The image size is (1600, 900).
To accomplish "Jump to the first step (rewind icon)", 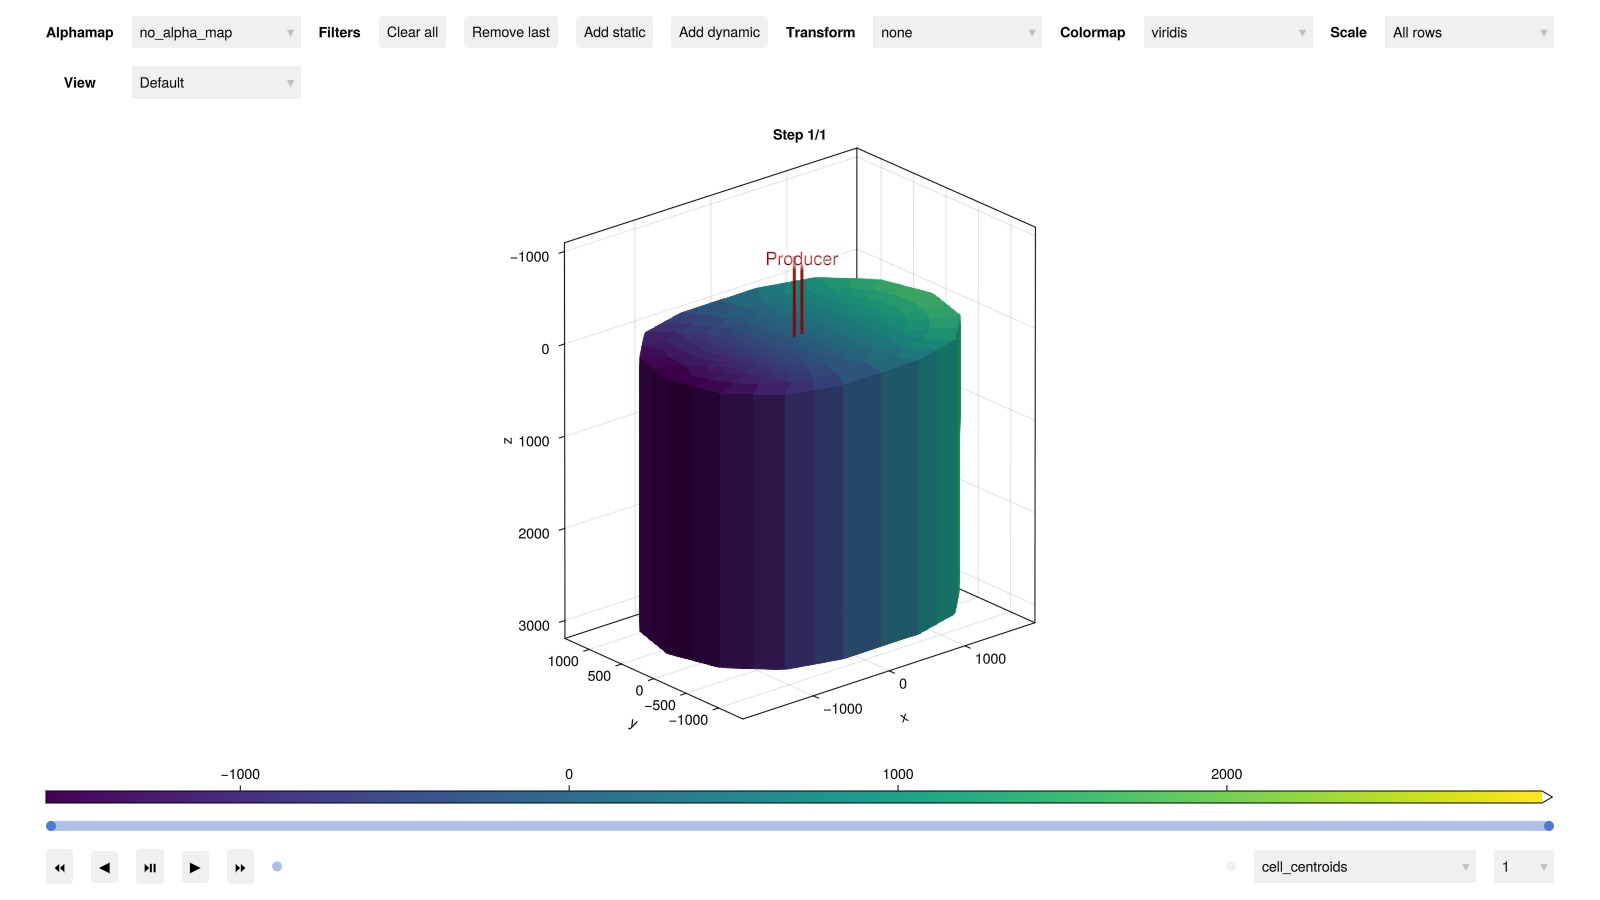I will (60, 867).
